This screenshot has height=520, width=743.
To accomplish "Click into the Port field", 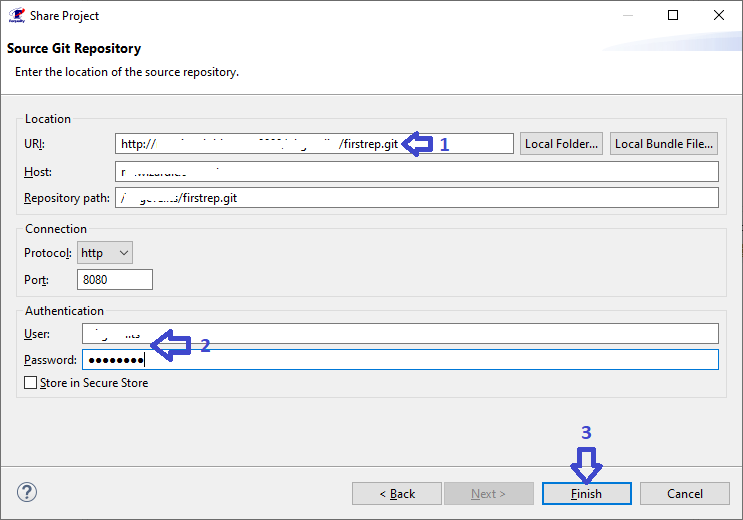I will pyautogui.click(x=115, y=279).
